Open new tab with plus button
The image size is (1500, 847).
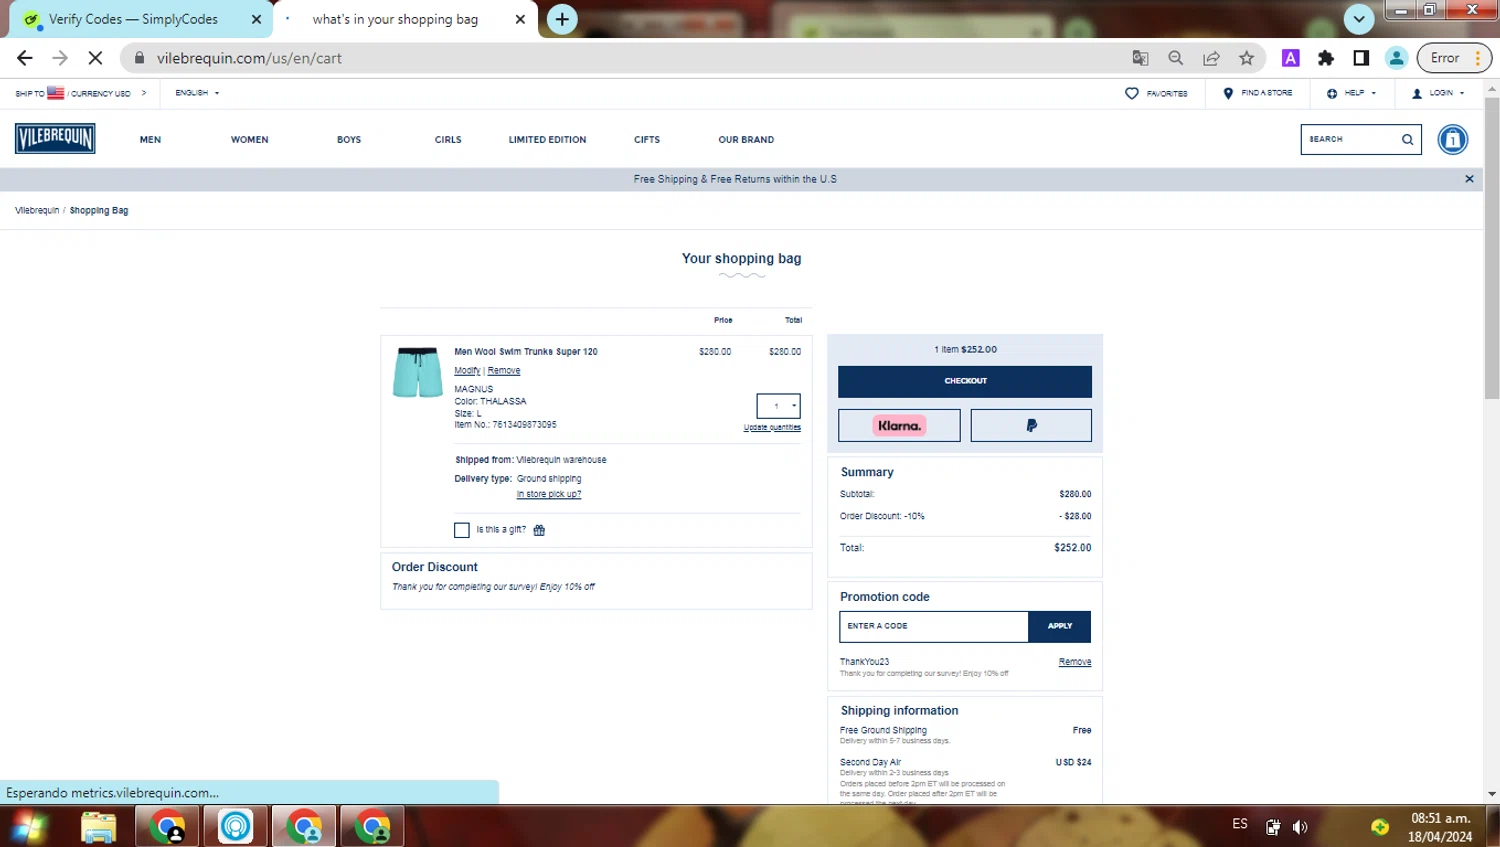562,19
